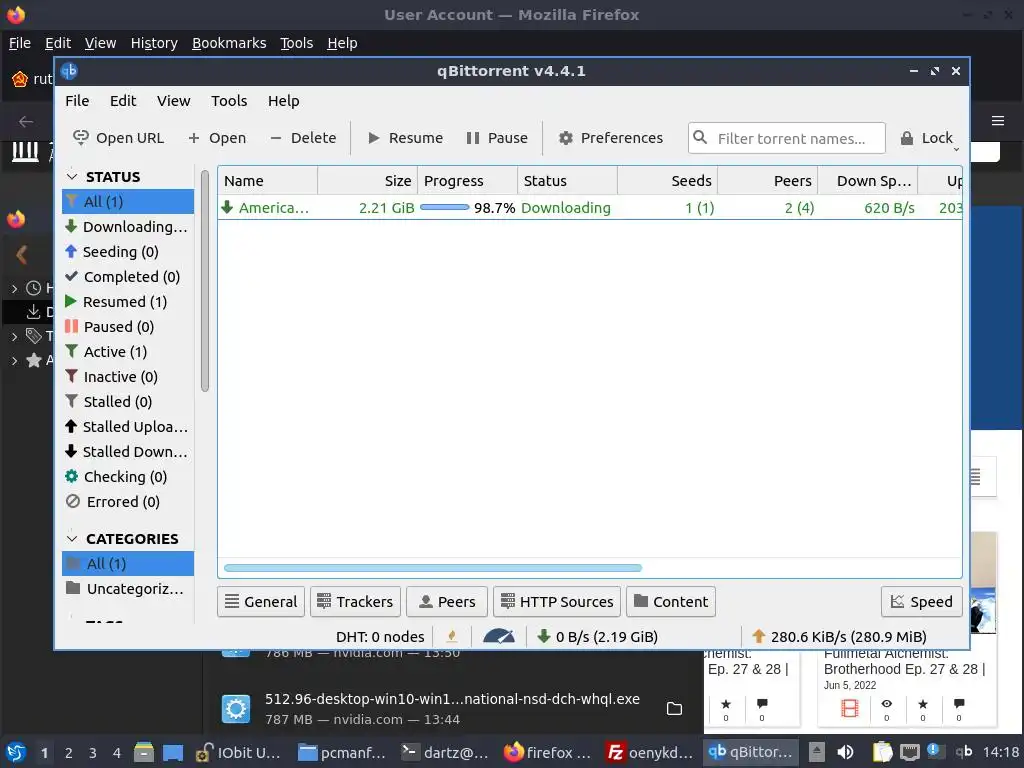Sort torrents by Name column

pos(268,181)
